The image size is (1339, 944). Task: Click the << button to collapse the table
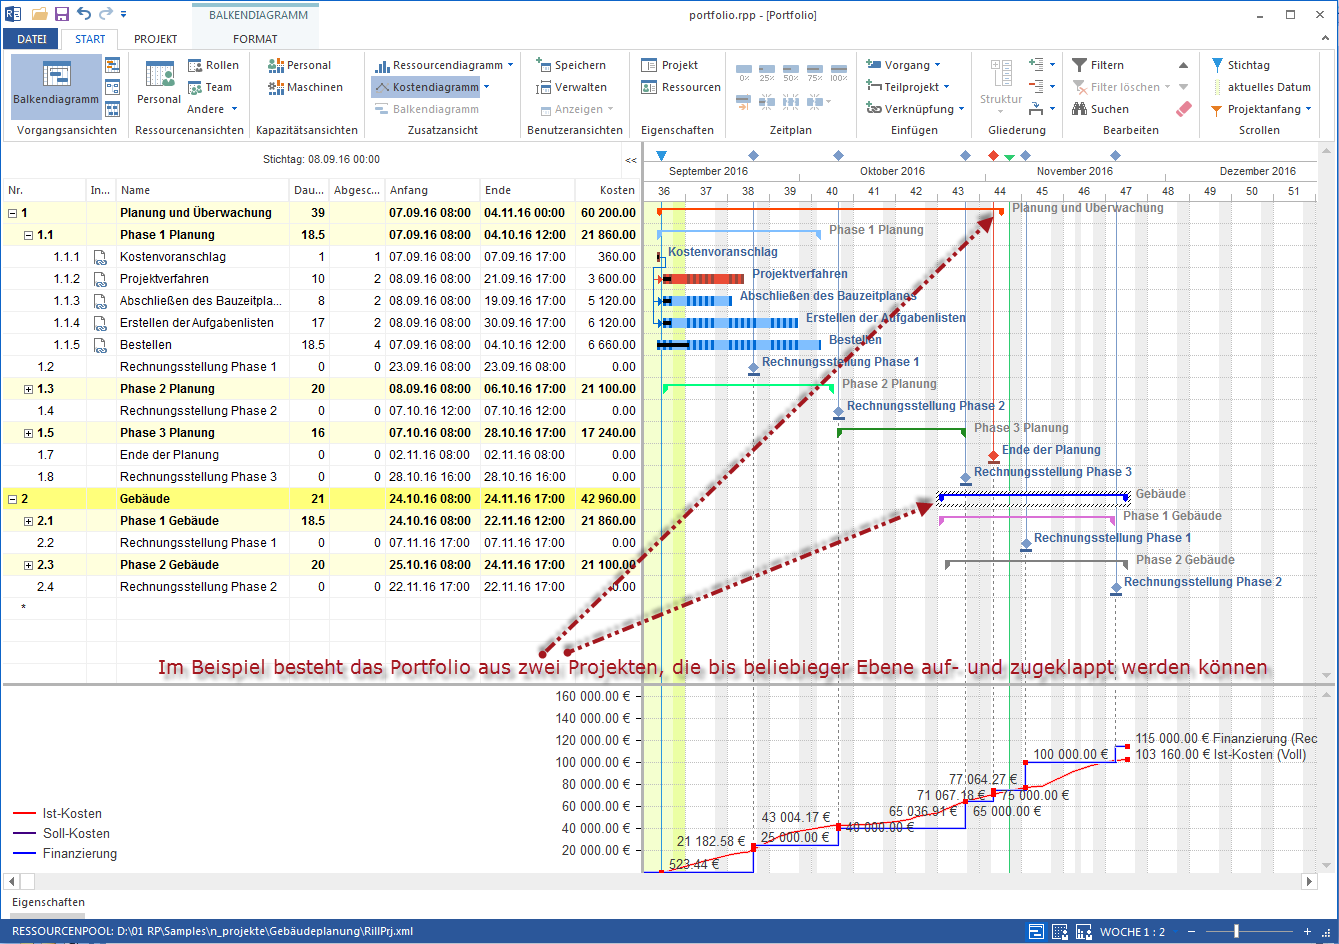point(631,160)
